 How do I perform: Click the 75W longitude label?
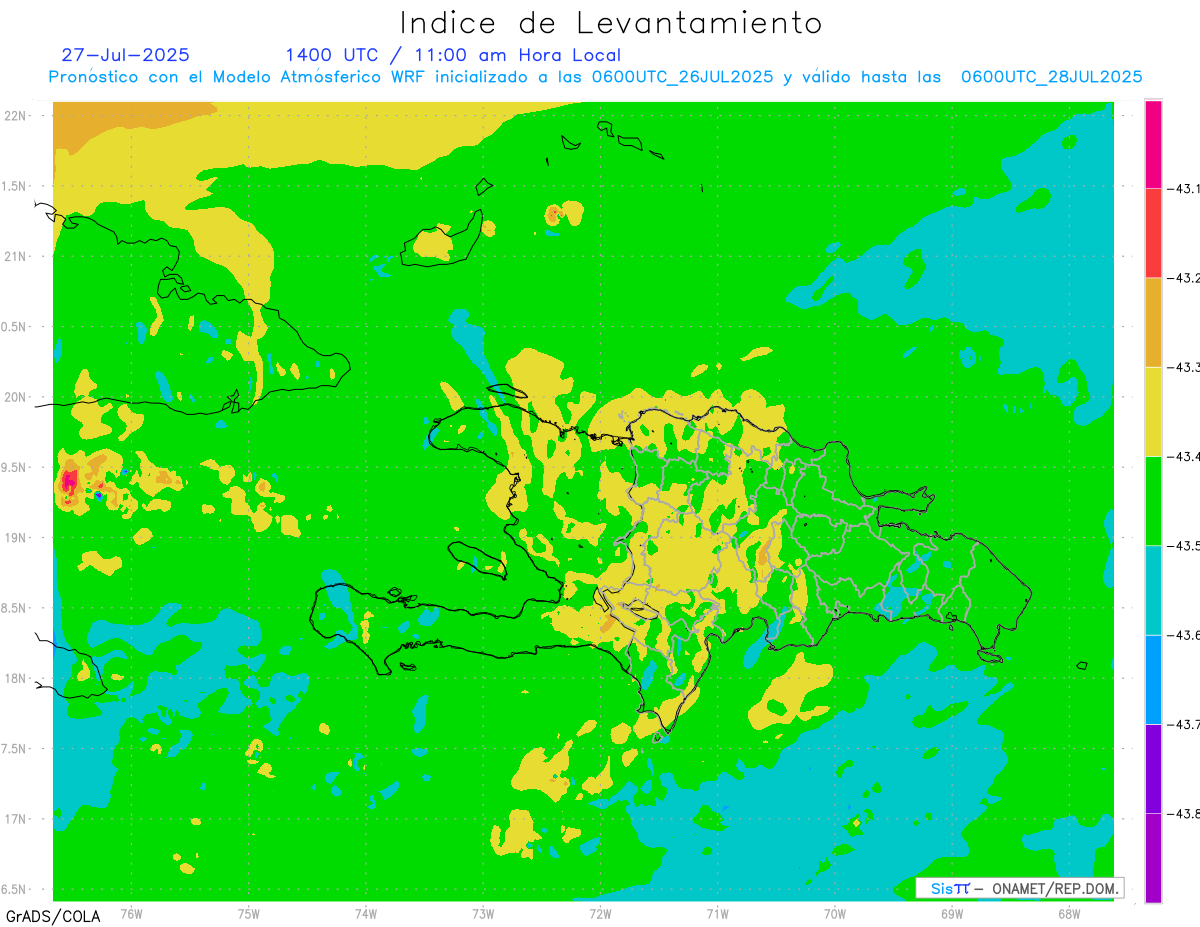click(x=249, y=915)
